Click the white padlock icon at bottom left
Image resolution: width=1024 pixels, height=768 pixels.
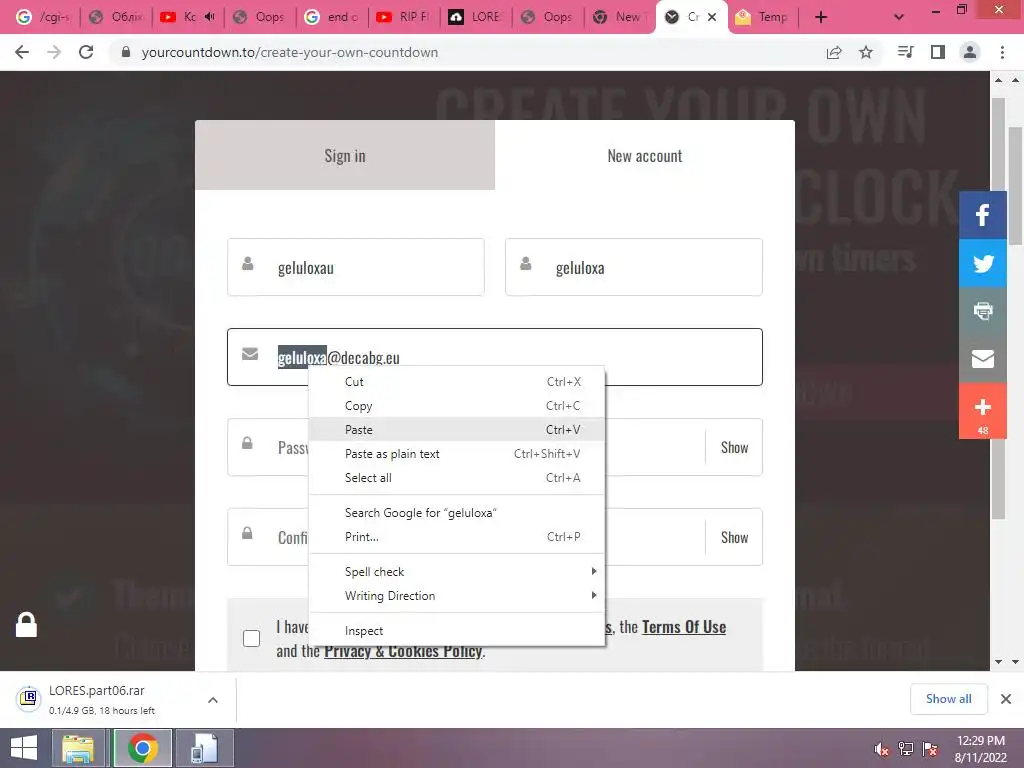(x=26, y=624)
